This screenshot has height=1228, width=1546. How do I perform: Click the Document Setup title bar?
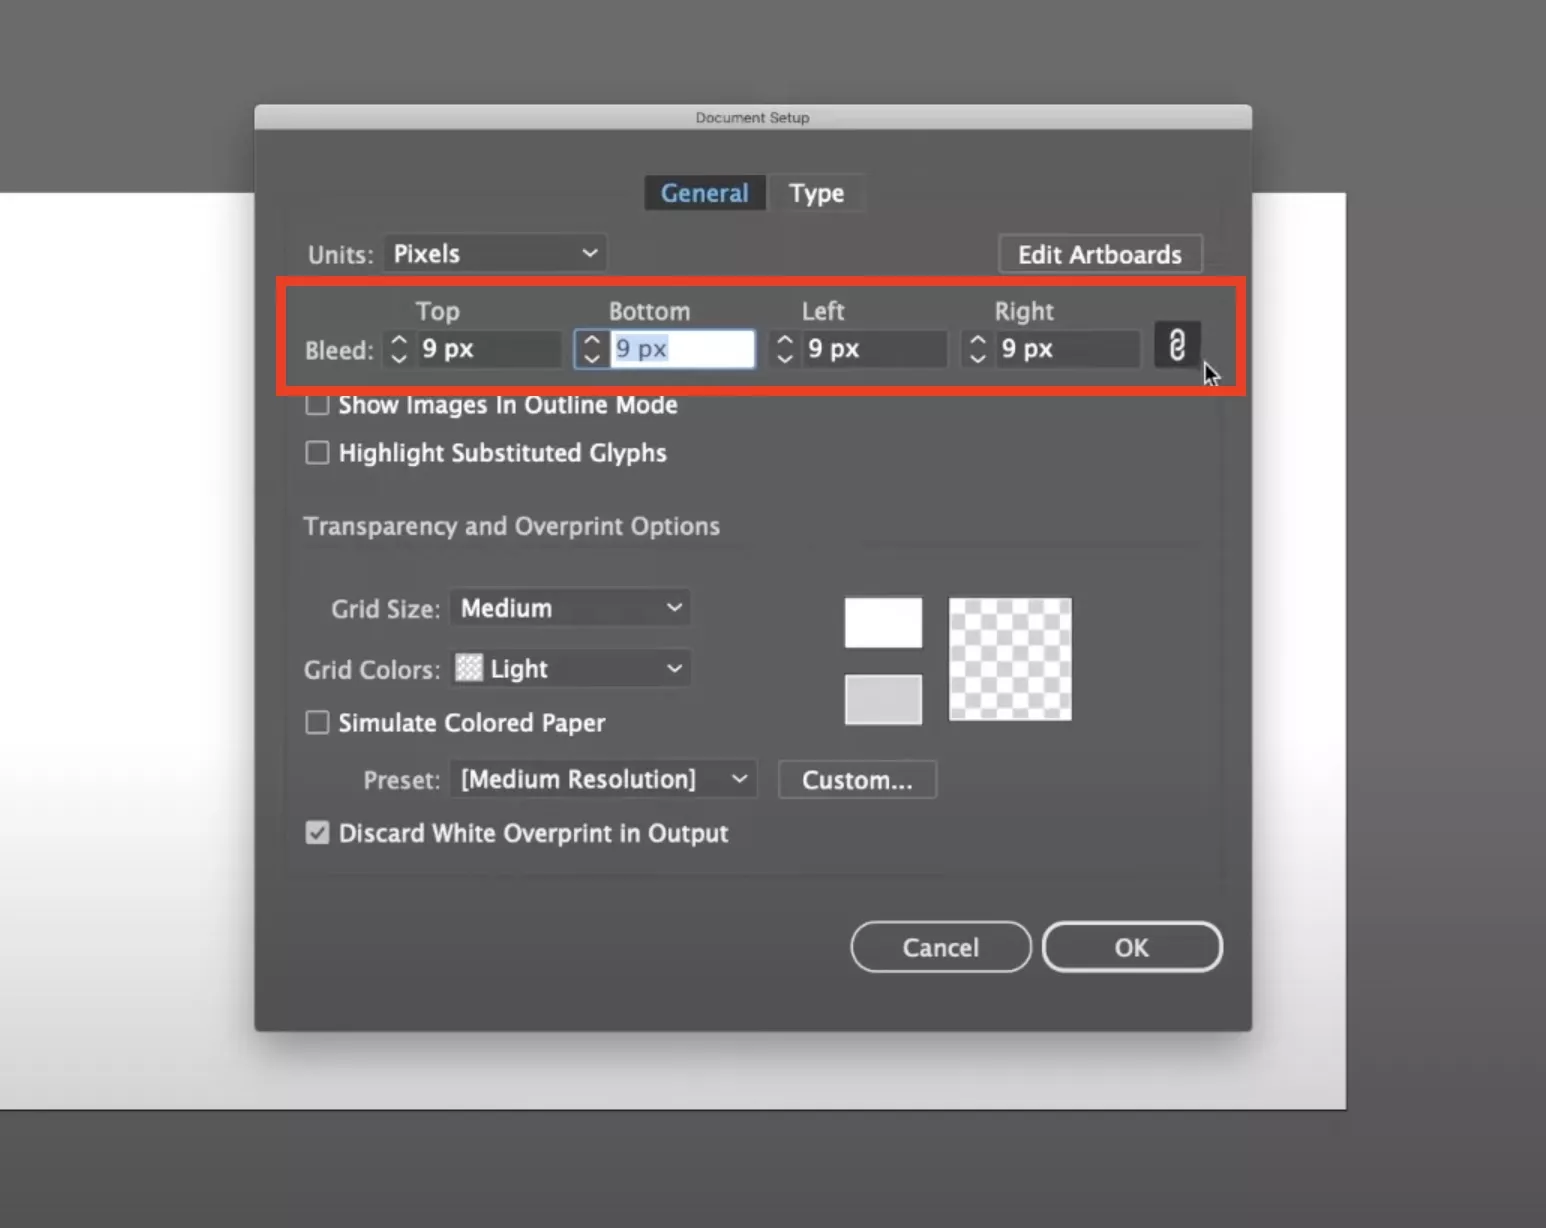pos(753,117)
